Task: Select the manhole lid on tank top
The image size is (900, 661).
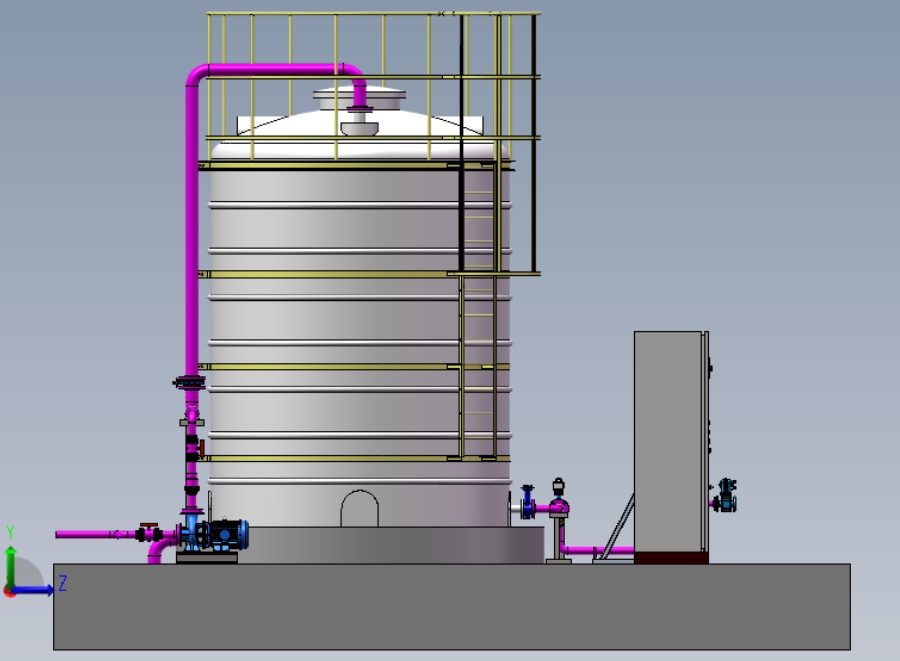Action: tap(359, 98)
